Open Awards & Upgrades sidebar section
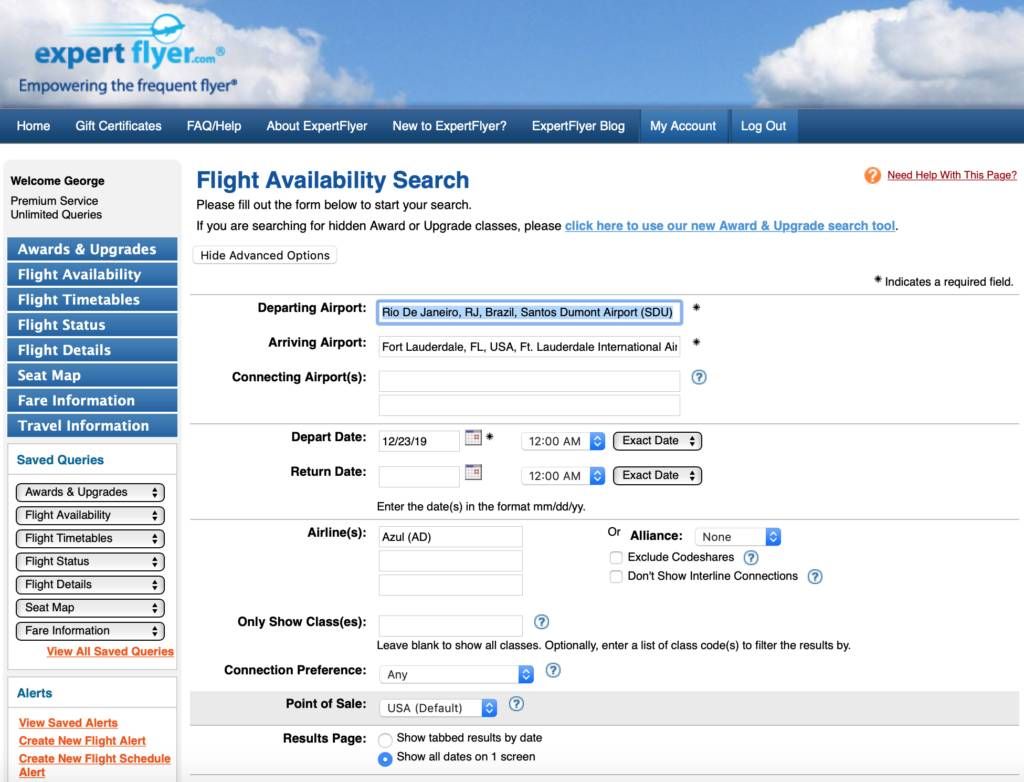This screenshot has width=1024, height=782. (x=92, y=249)
